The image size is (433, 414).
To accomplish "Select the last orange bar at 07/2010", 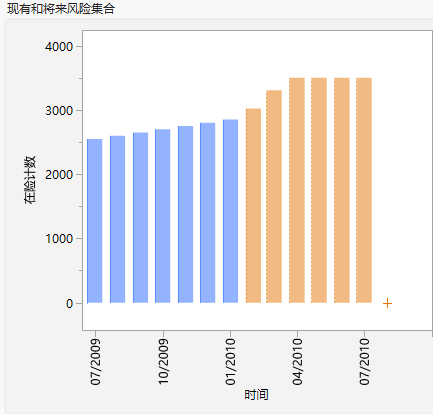I will pyautogui.click(x=364, y=190).
